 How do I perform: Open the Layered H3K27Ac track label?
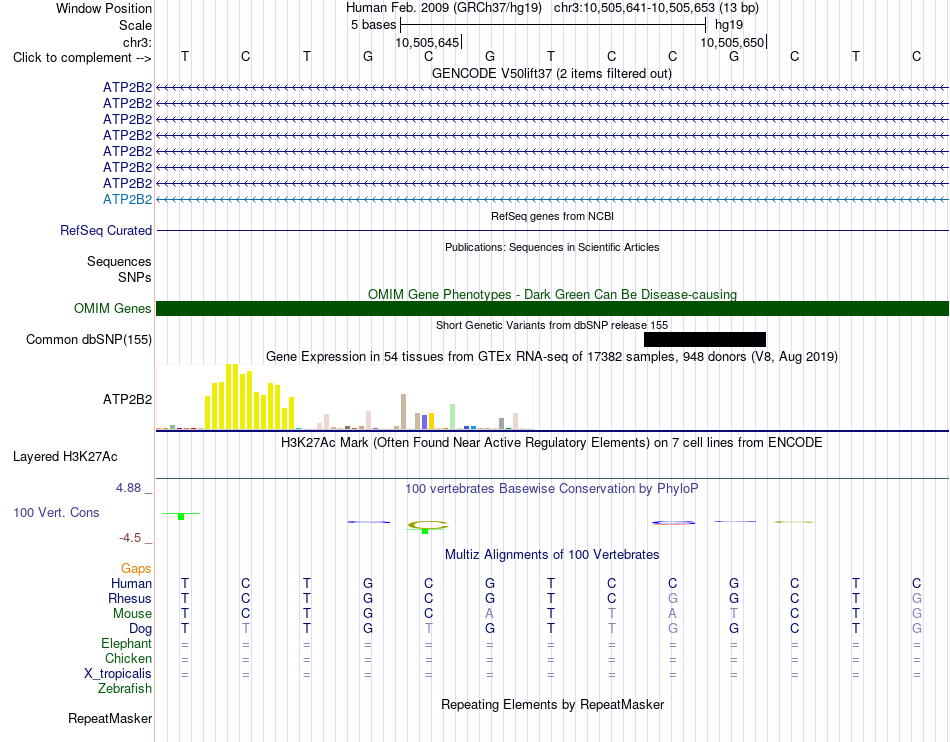click(65, 456)
